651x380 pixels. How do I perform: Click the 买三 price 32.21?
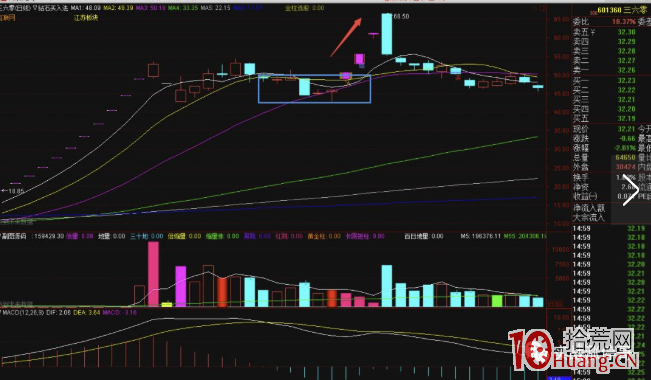pyautogui.click(x=627, y=100)
